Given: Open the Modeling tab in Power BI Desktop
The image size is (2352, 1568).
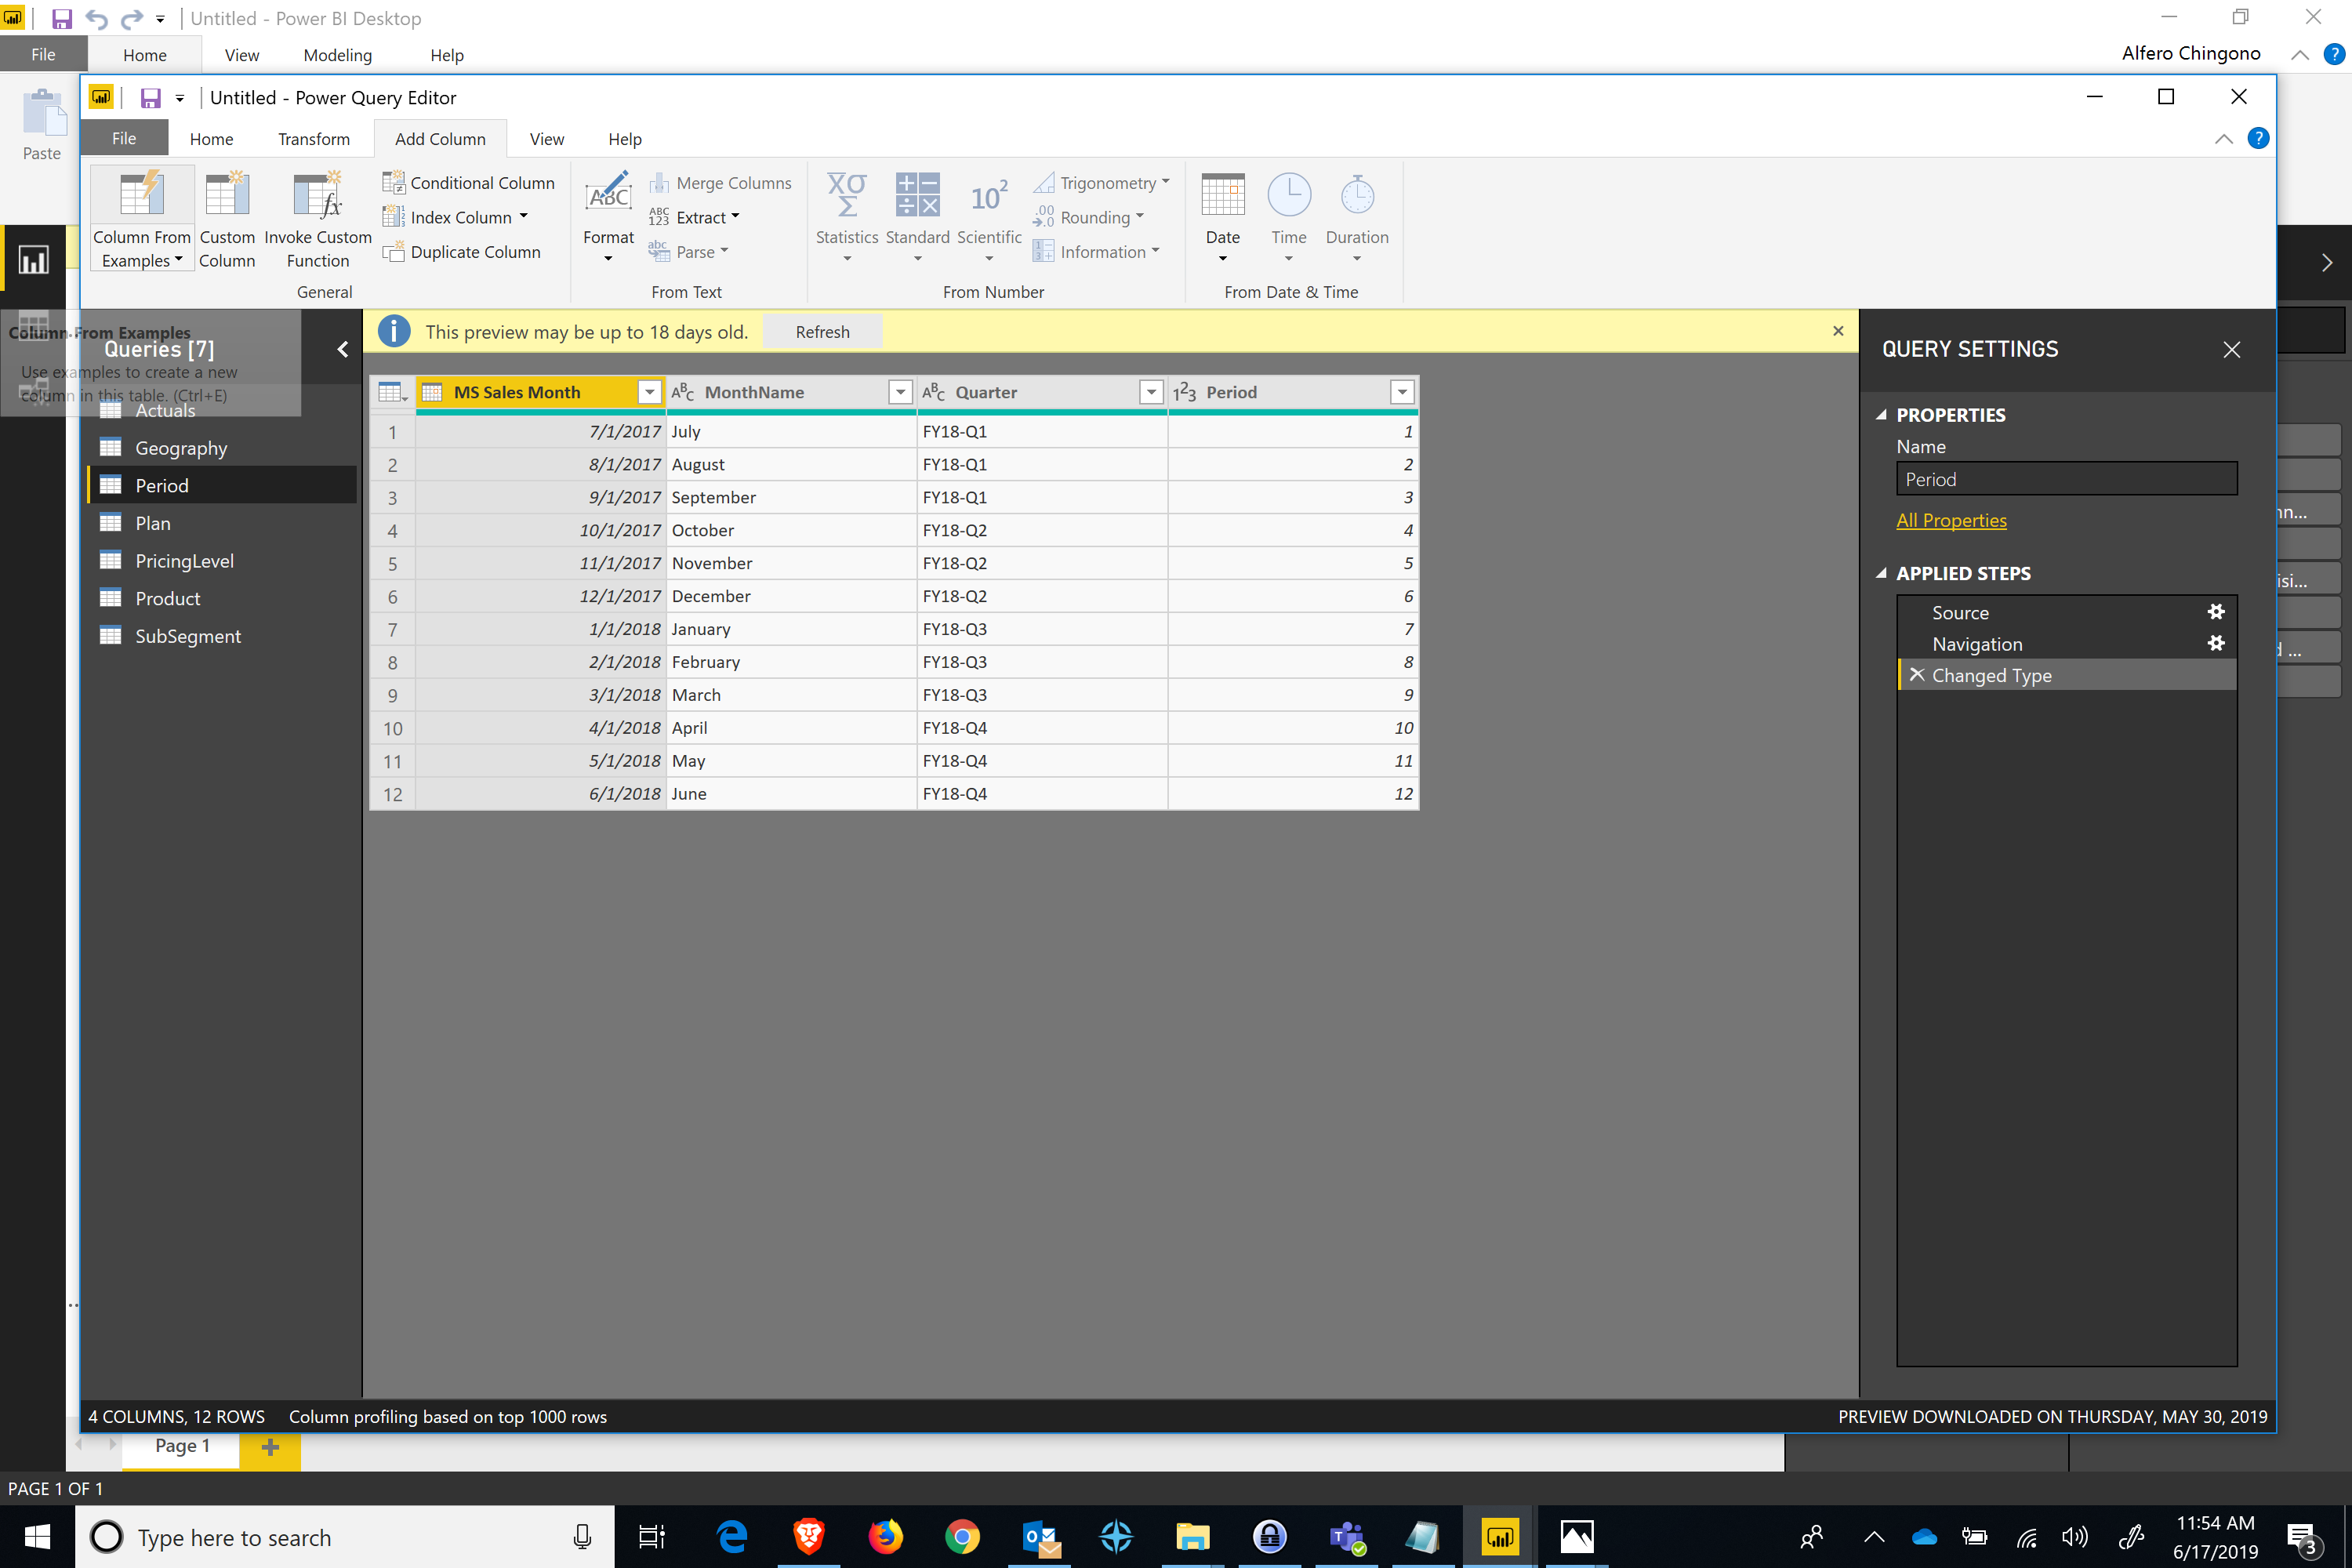Looking at the screenshot, I should tap(337, 55).
